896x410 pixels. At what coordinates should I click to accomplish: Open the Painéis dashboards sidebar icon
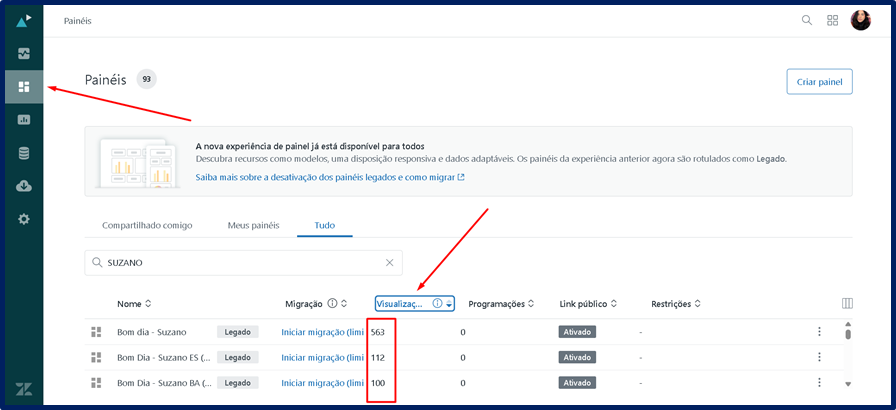coord(24,87)
